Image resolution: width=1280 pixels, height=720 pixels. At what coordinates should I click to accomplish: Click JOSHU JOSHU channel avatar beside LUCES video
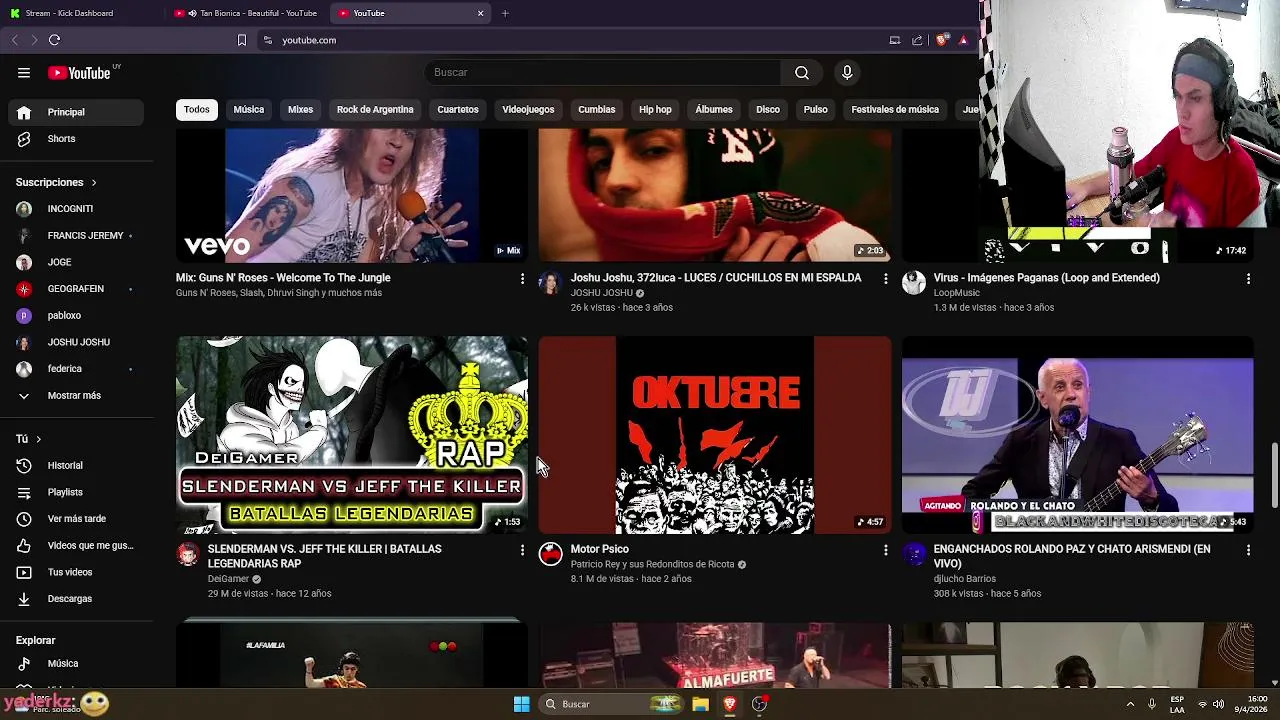coord(551,283)
